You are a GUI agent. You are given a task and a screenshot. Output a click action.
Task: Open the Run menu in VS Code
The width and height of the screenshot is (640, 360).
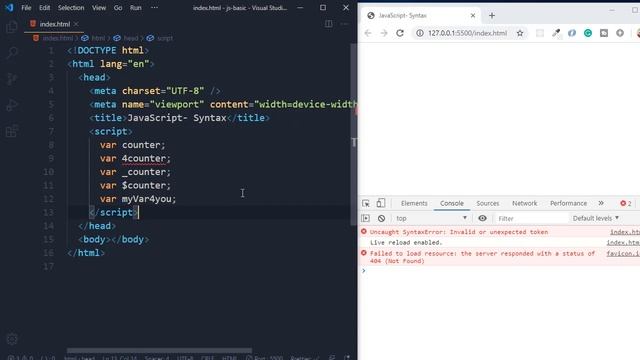[x=136, y=8]
